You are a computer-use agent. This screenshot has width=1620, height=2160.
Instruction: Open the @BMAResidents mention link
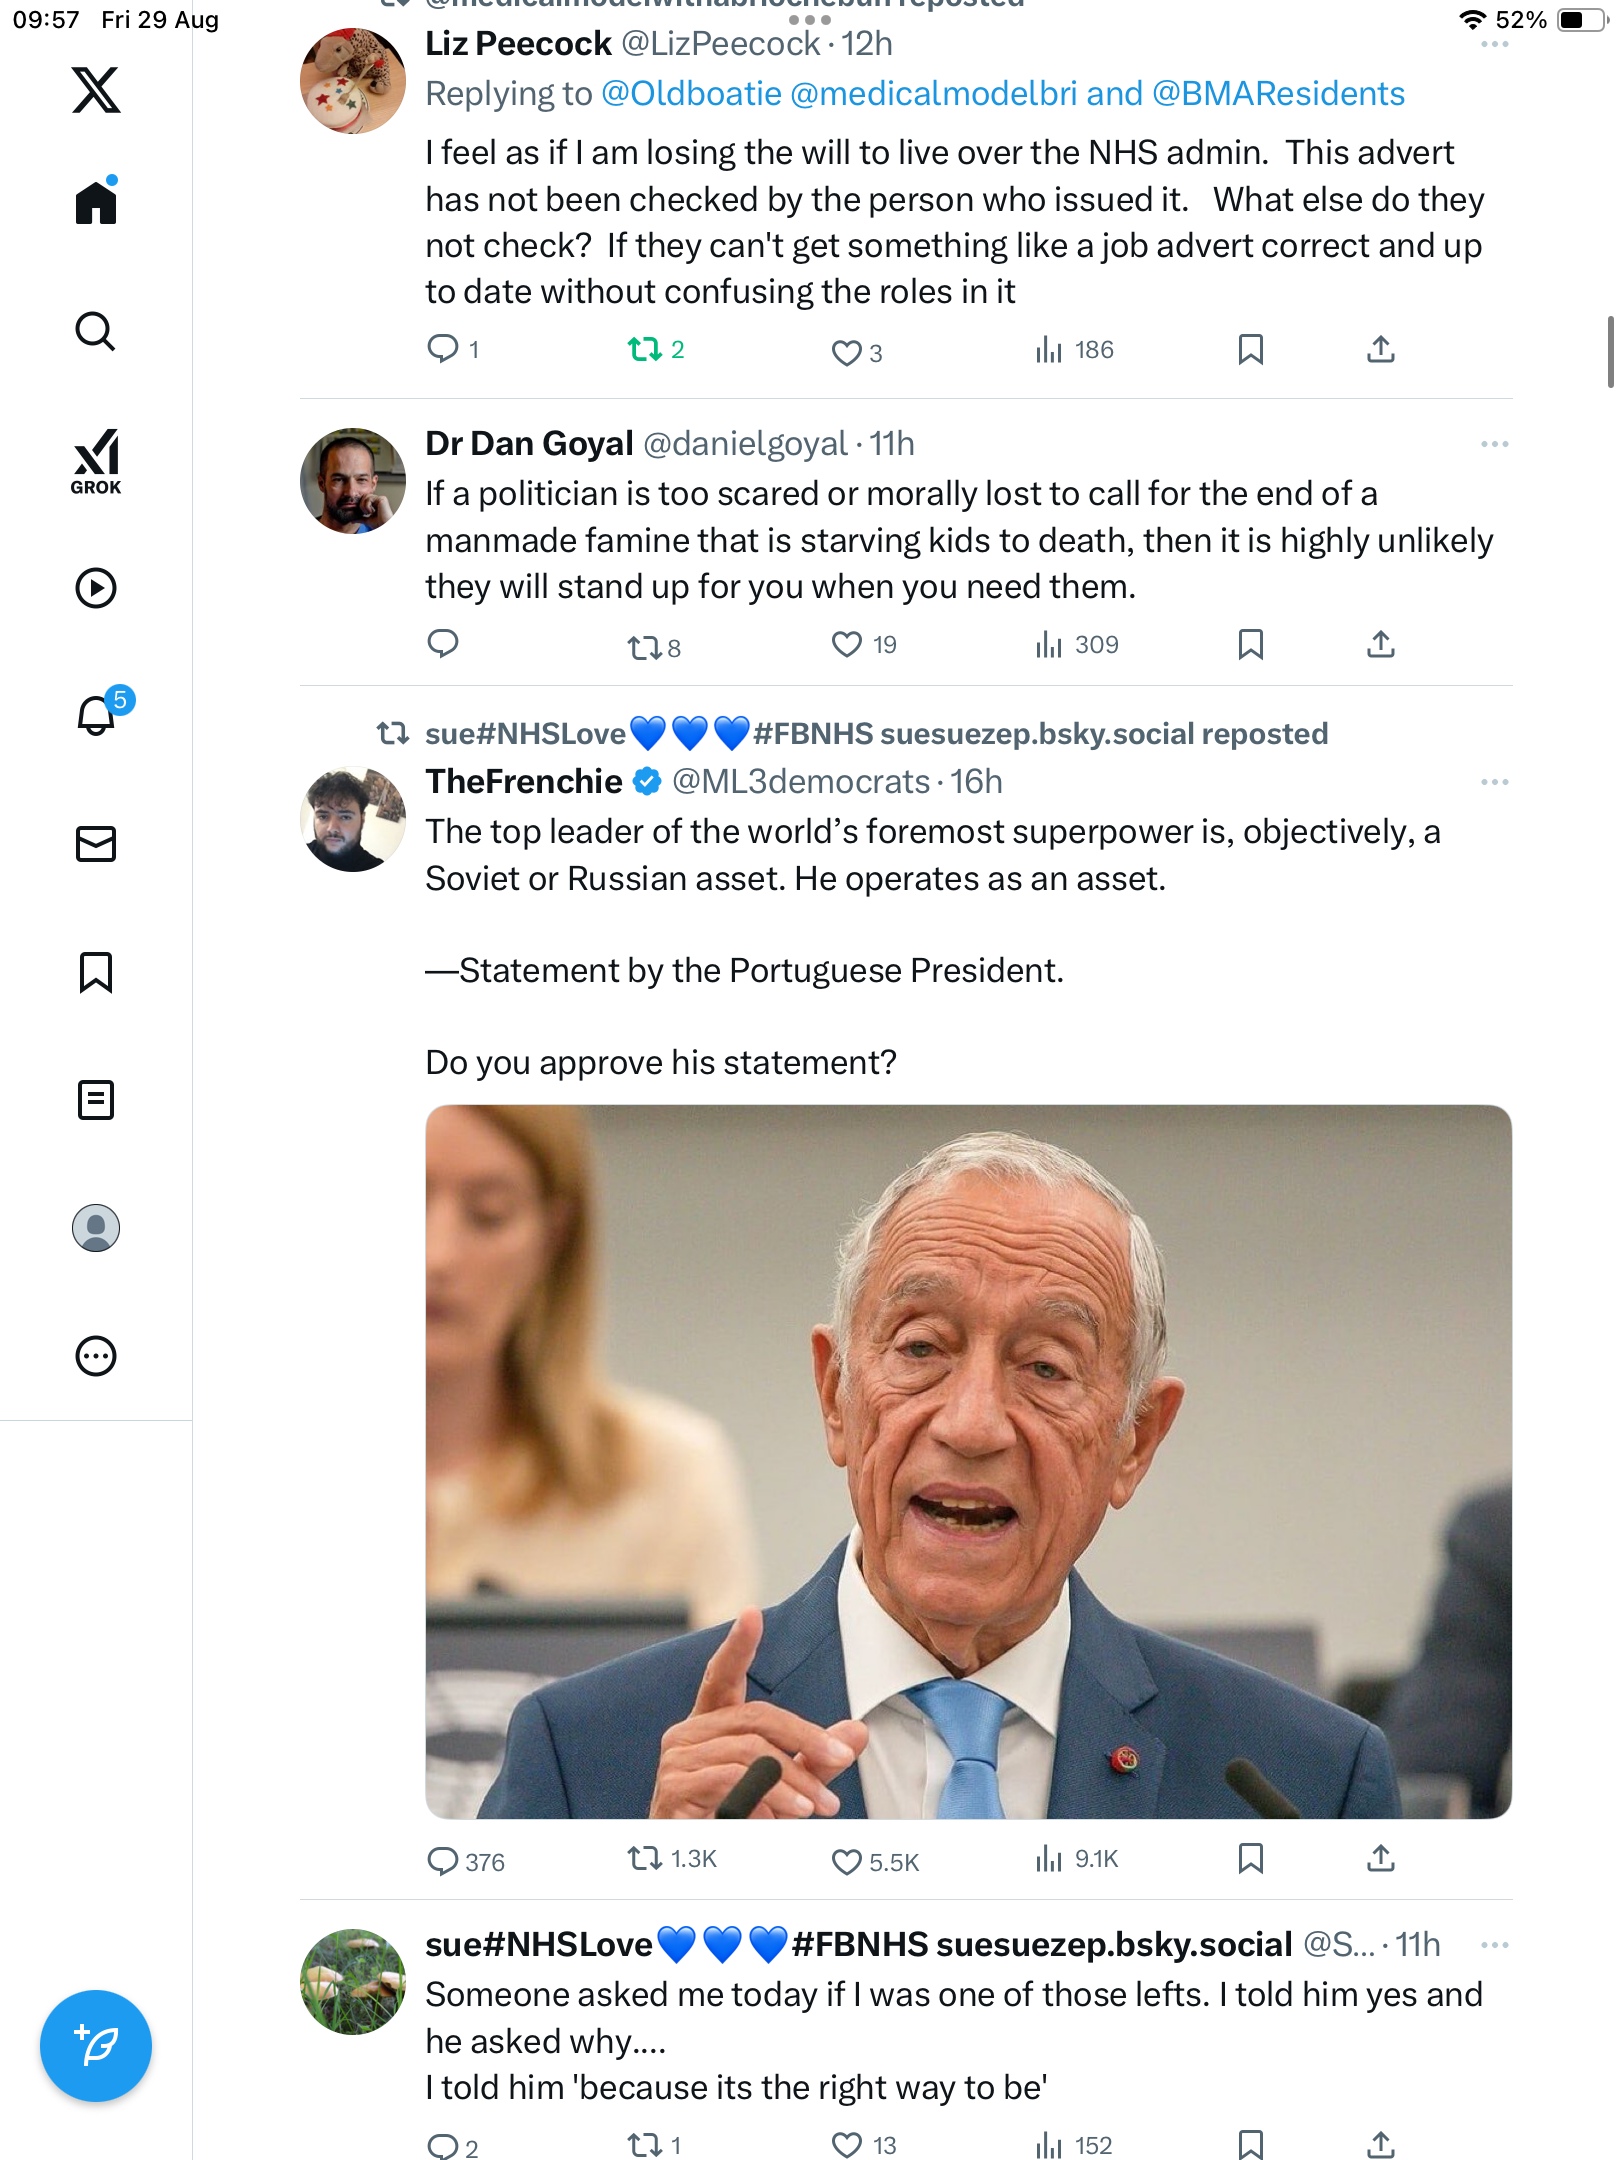(x=1278, y=94)
